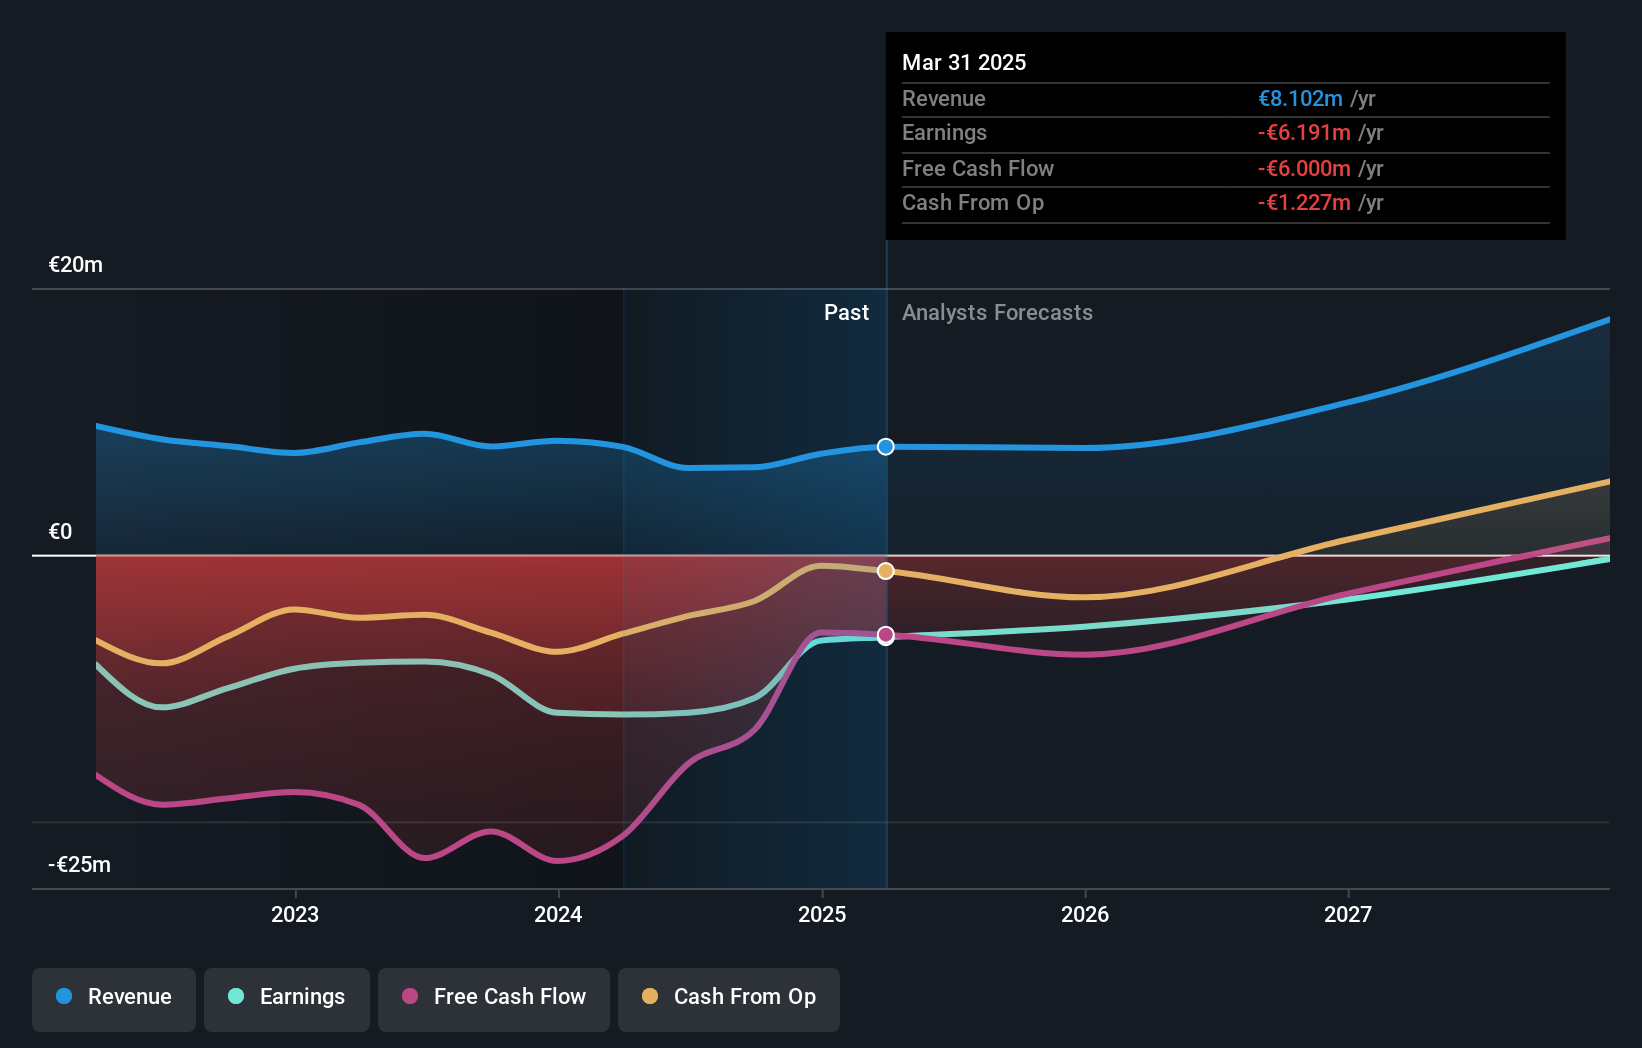
Task: Click the teal Earnings legend dot
Action: pyautogui.click(x=236, y=996)
